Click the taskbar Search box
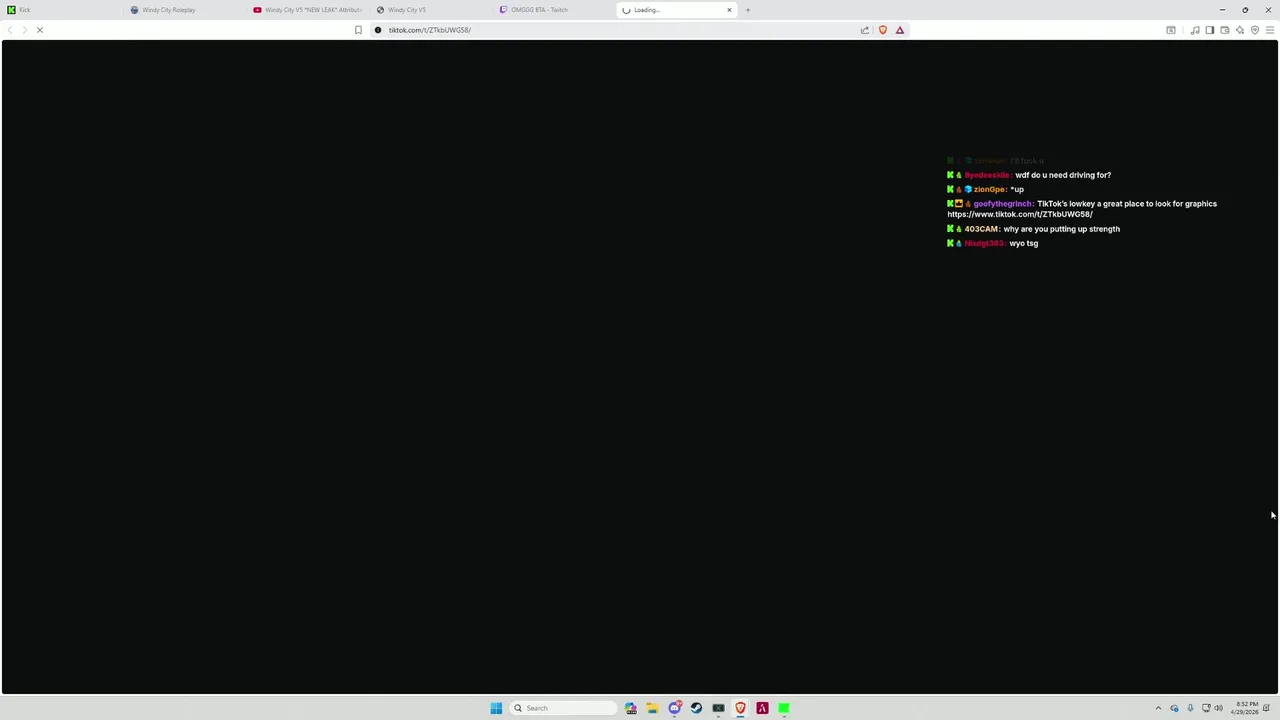Screen dimensions: 1280x720 [562, 708]
